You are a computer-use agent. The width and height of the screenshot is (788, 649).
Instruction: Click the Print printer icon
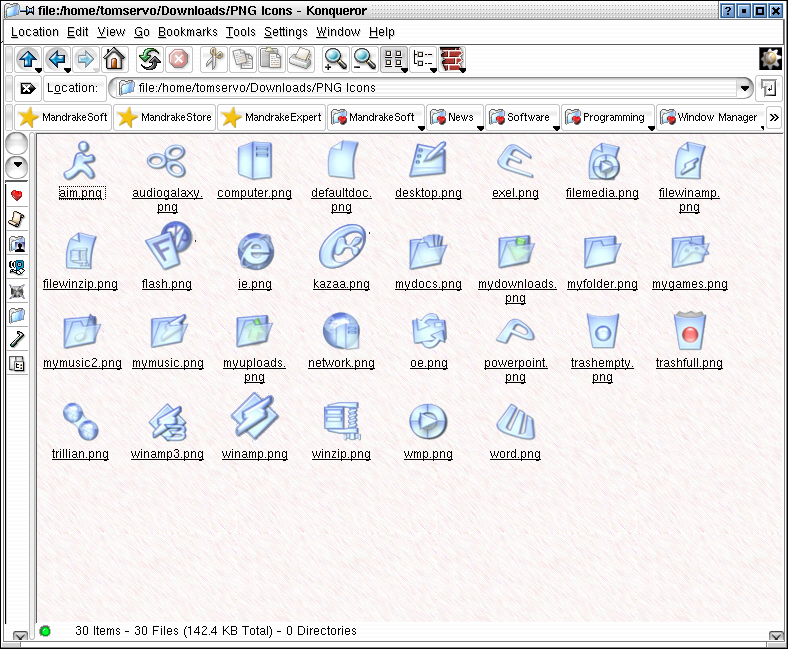pyautogui.click(x=301, y=59)
